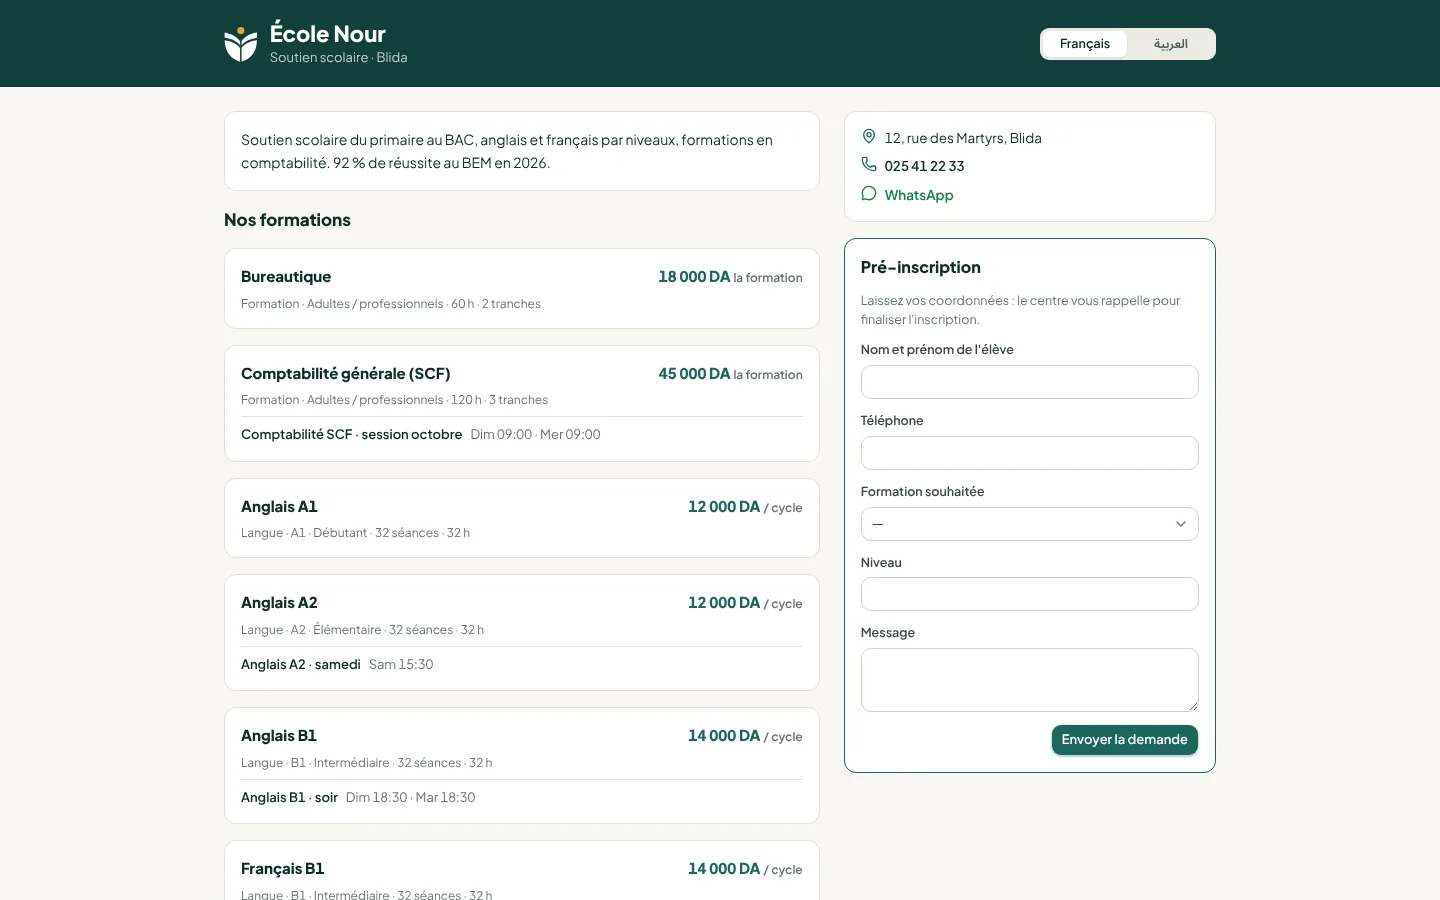Focus the Téléphone input field
1440x900 pixels.
point(1029,453)
